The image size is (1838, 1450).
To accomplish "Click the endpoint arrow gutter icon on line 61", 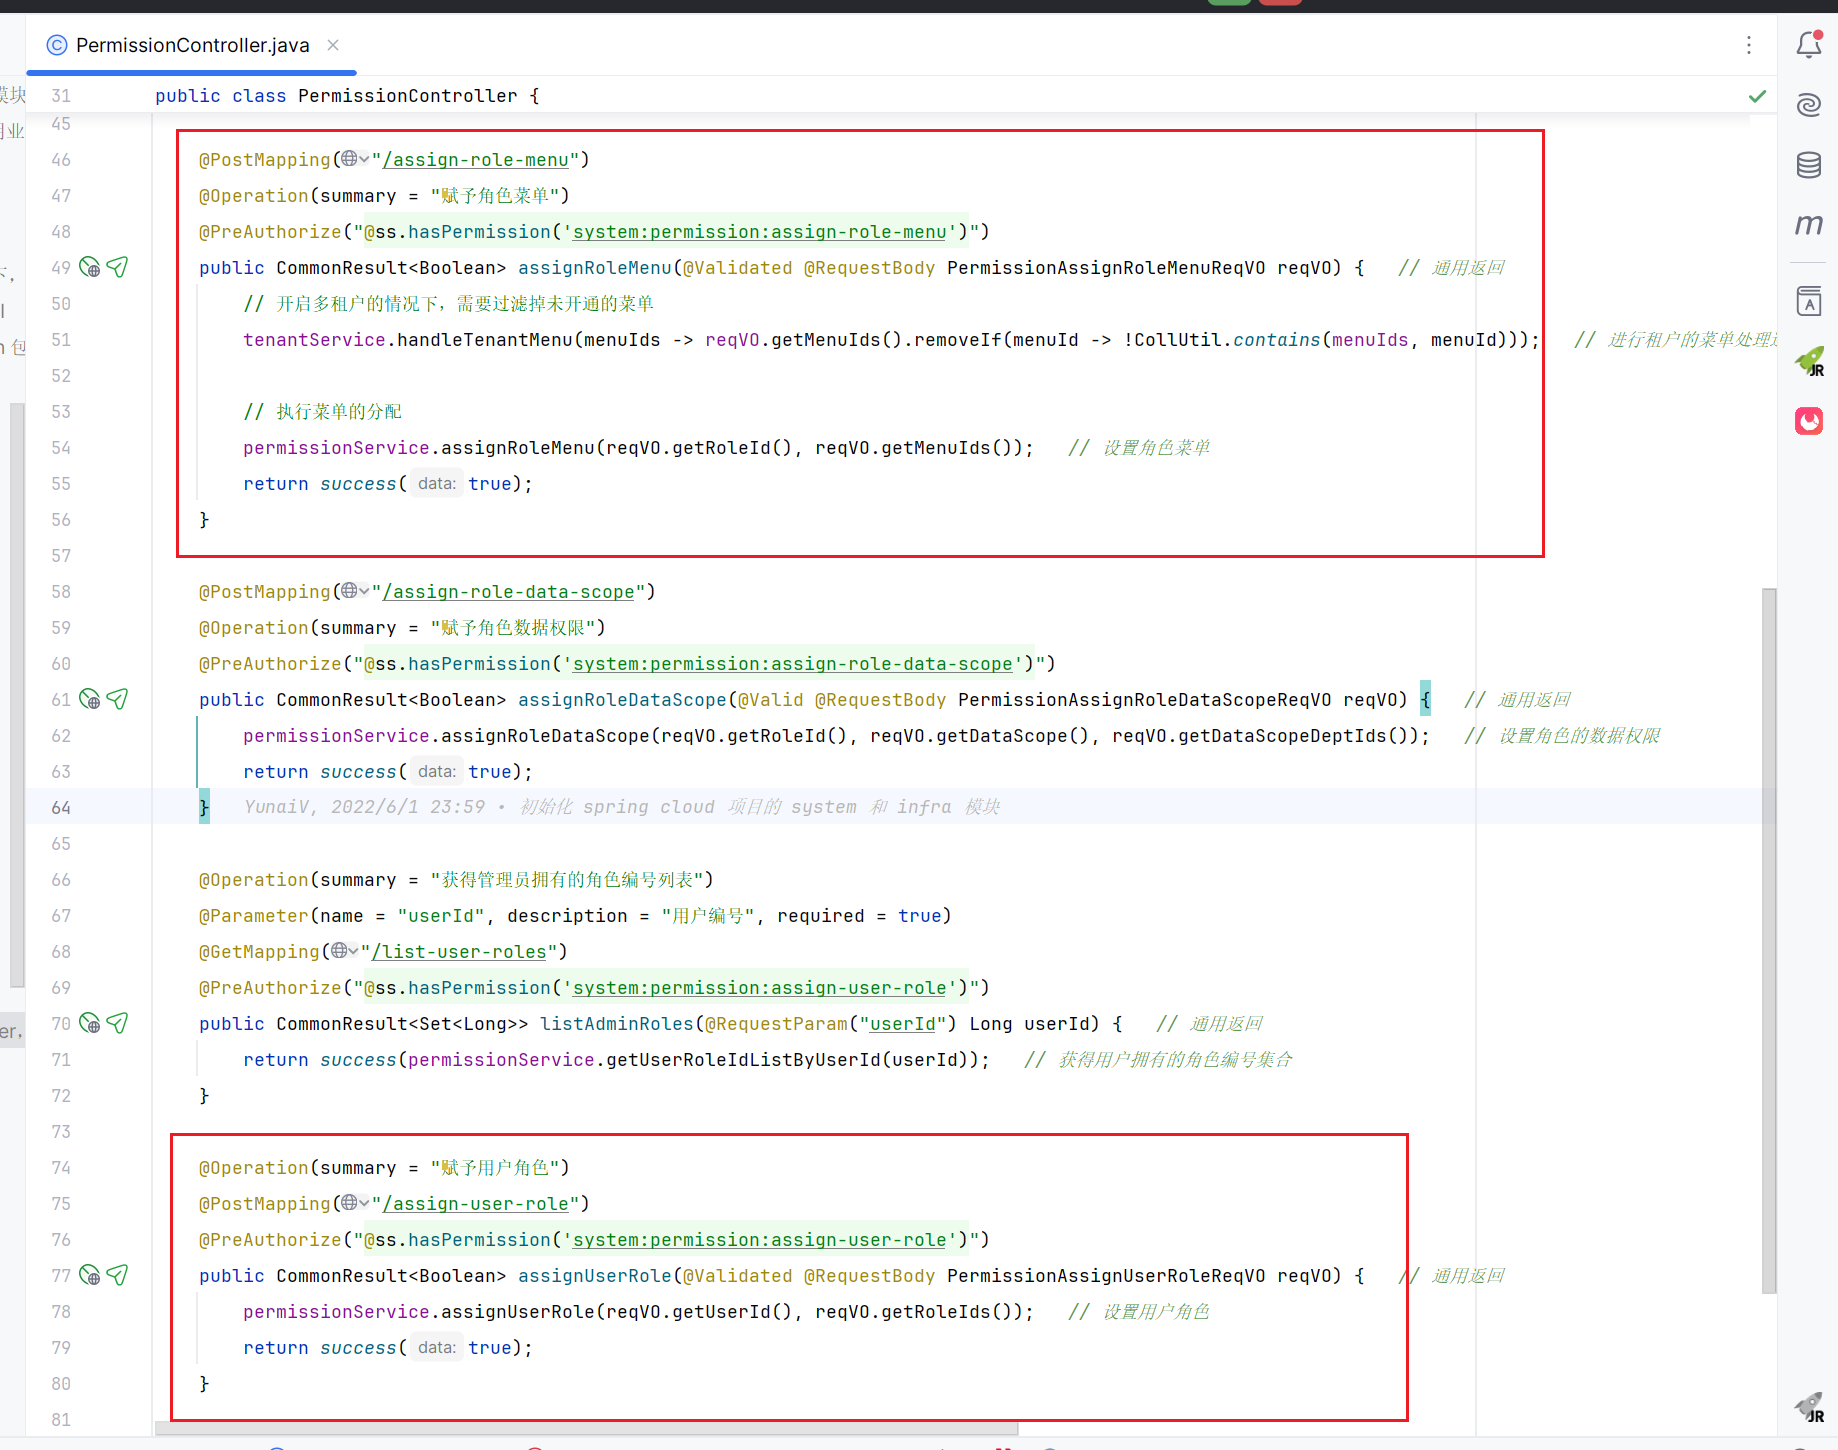I will (117, 699).
